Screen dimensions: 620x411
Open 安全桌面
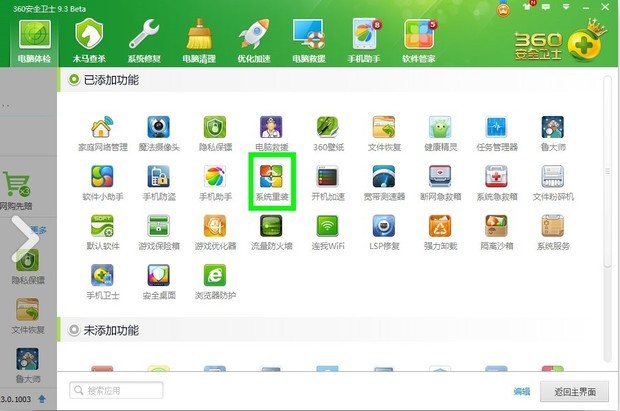coord(159,282)
